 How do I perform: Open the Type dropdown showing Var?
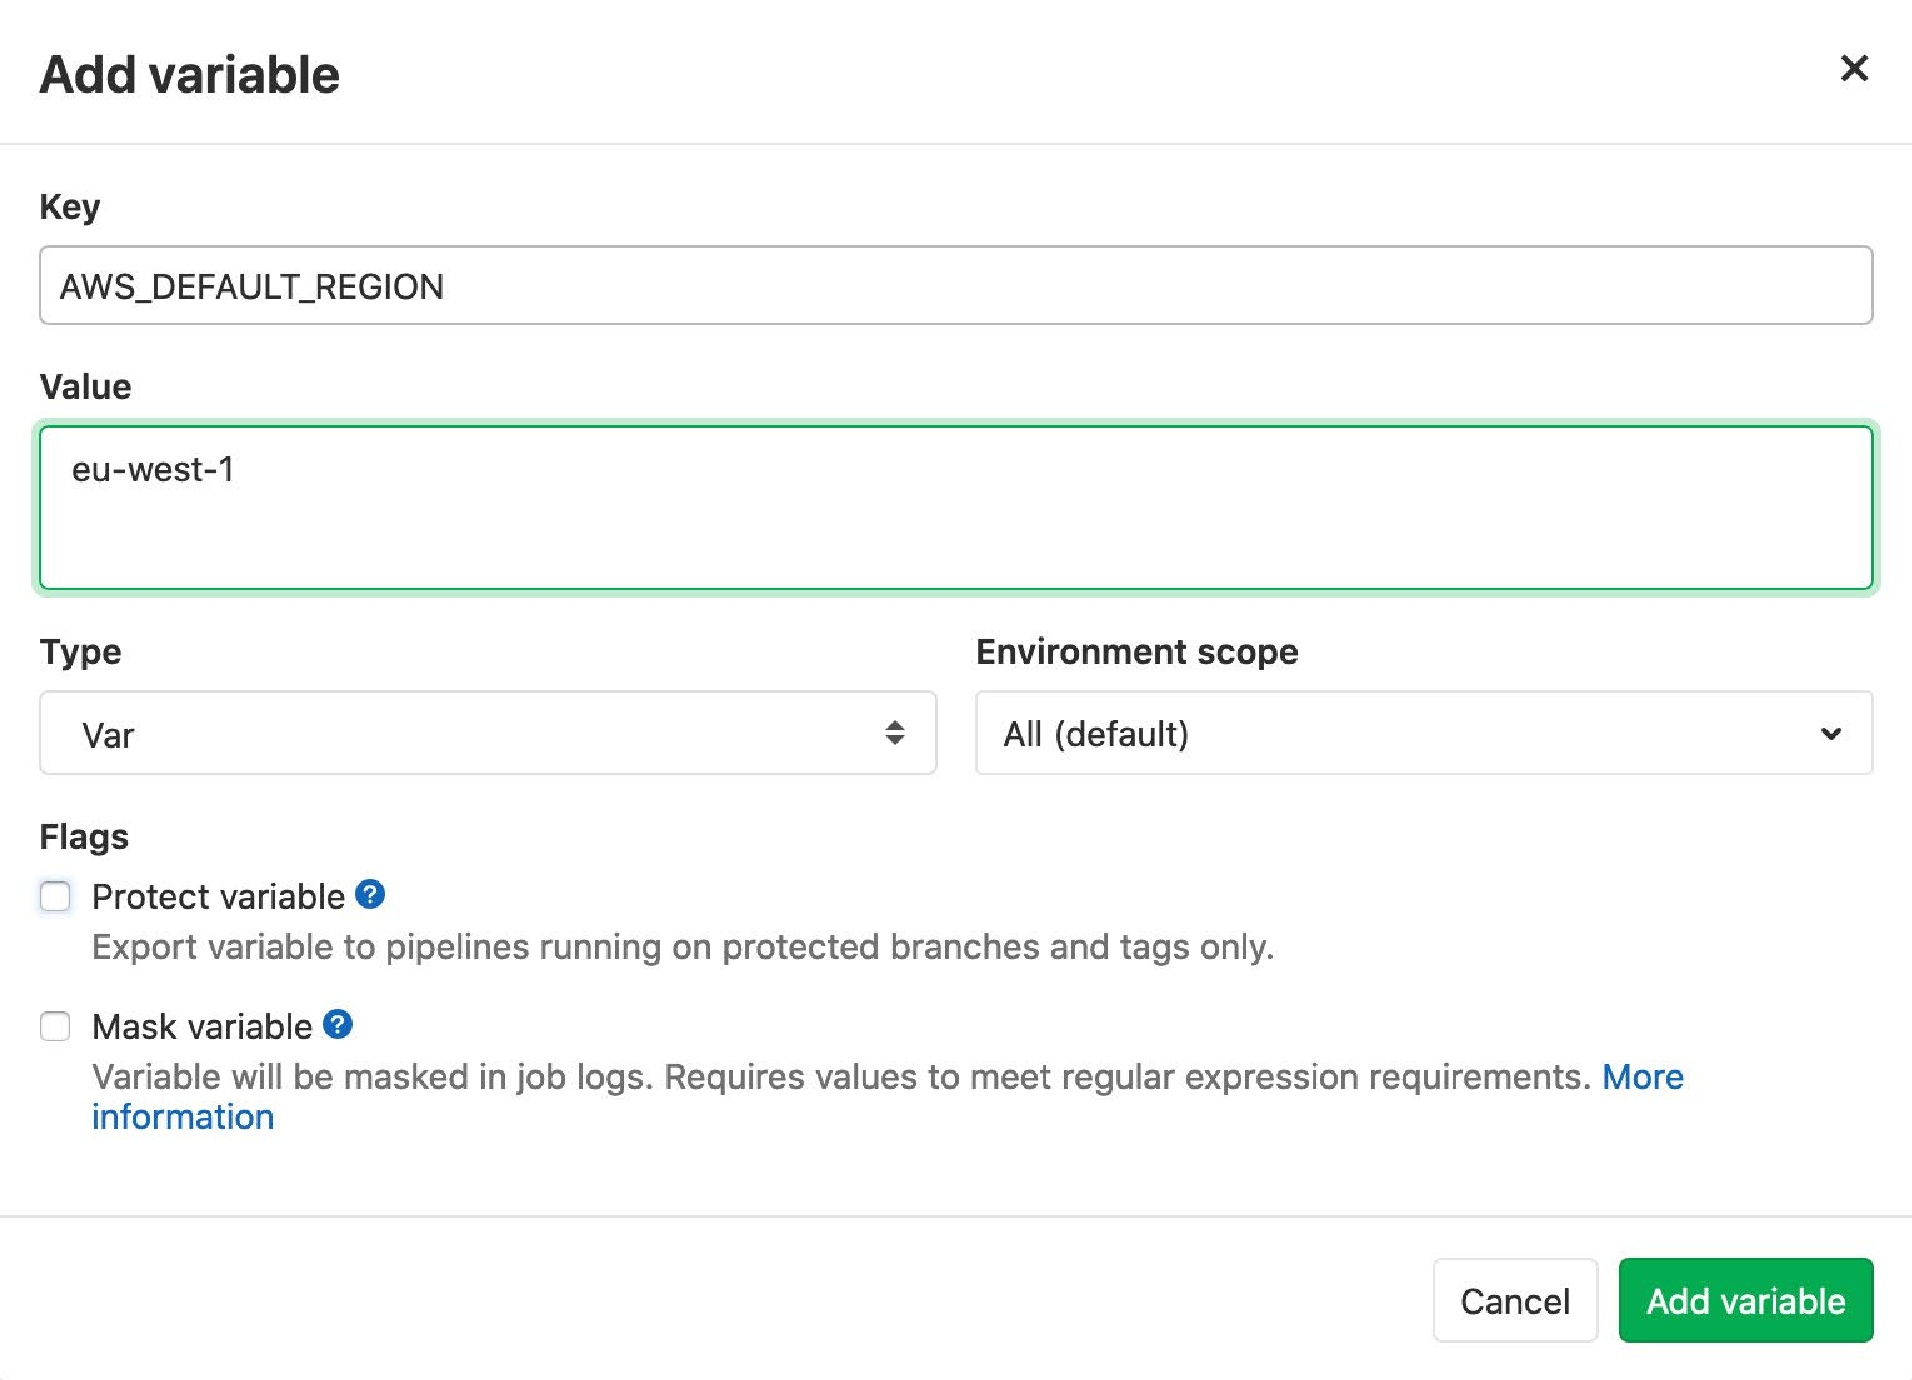488,733
